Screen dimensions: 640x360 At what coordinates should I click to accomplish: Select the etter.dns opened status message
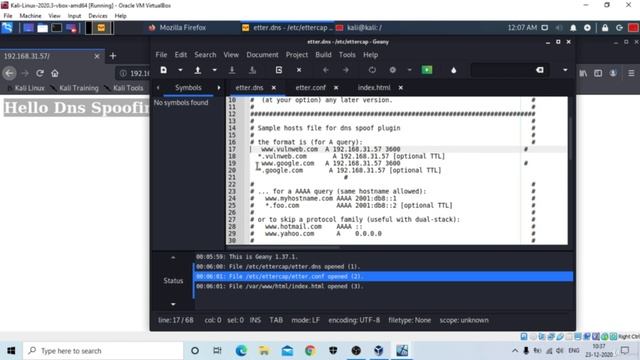[383, 267]
